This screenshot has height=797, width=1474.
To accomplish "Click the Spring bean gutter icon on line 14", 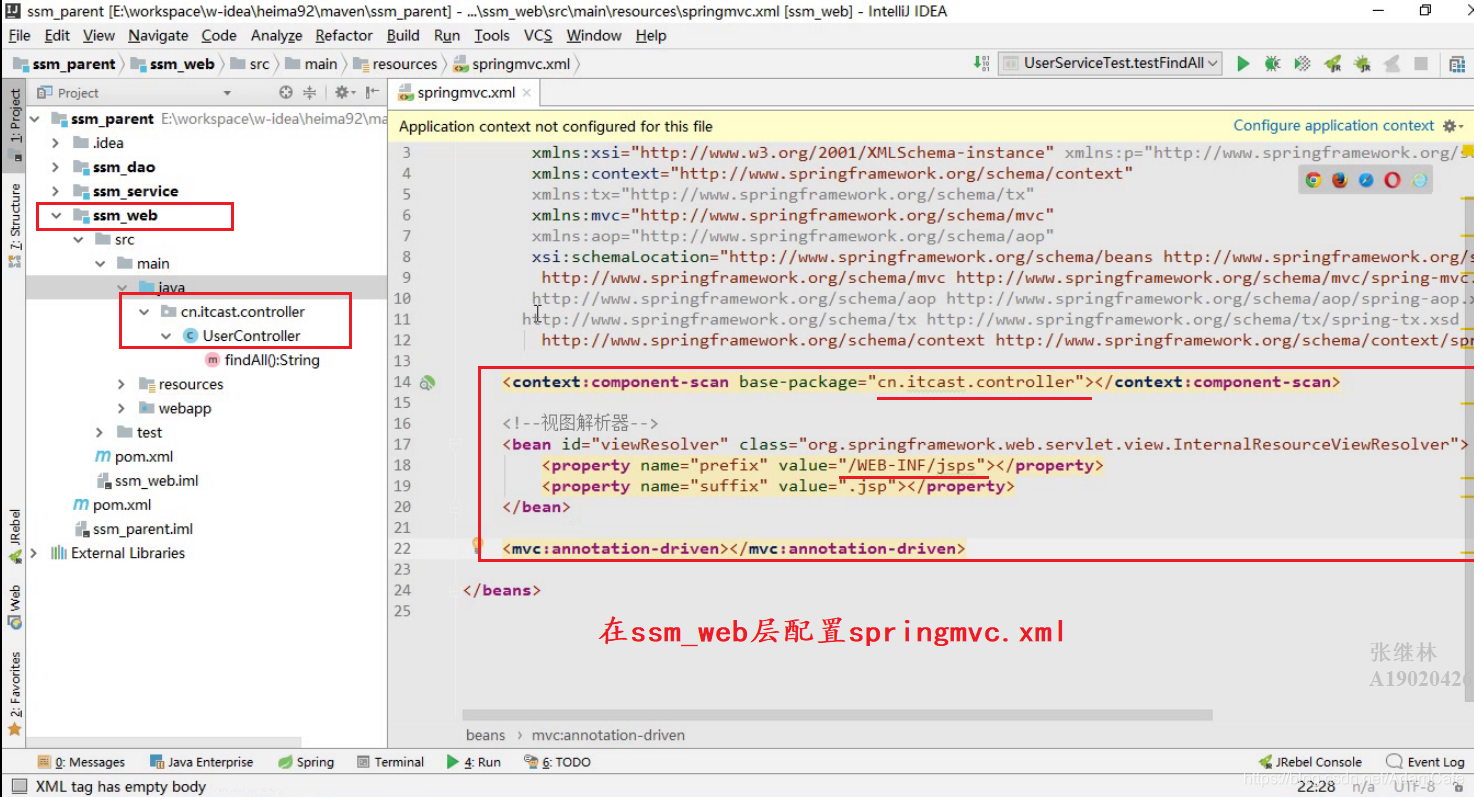I will click(428, 382).
